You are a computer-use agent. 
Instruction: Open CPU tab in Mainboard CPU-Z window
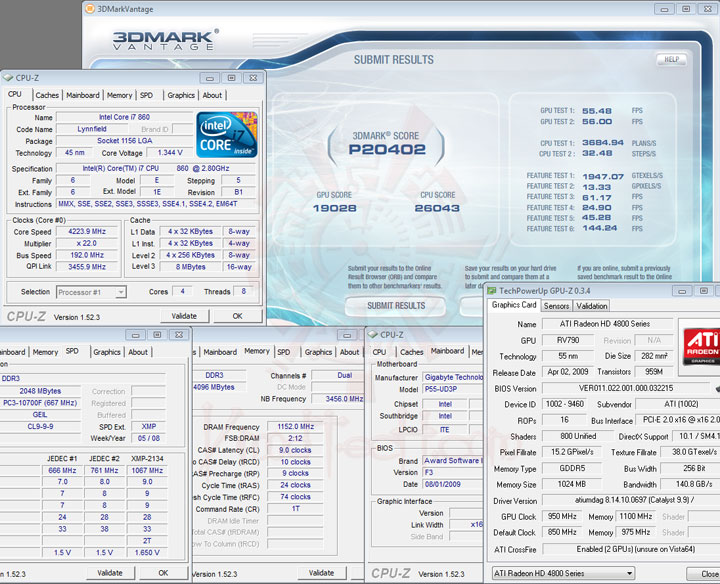379,352
